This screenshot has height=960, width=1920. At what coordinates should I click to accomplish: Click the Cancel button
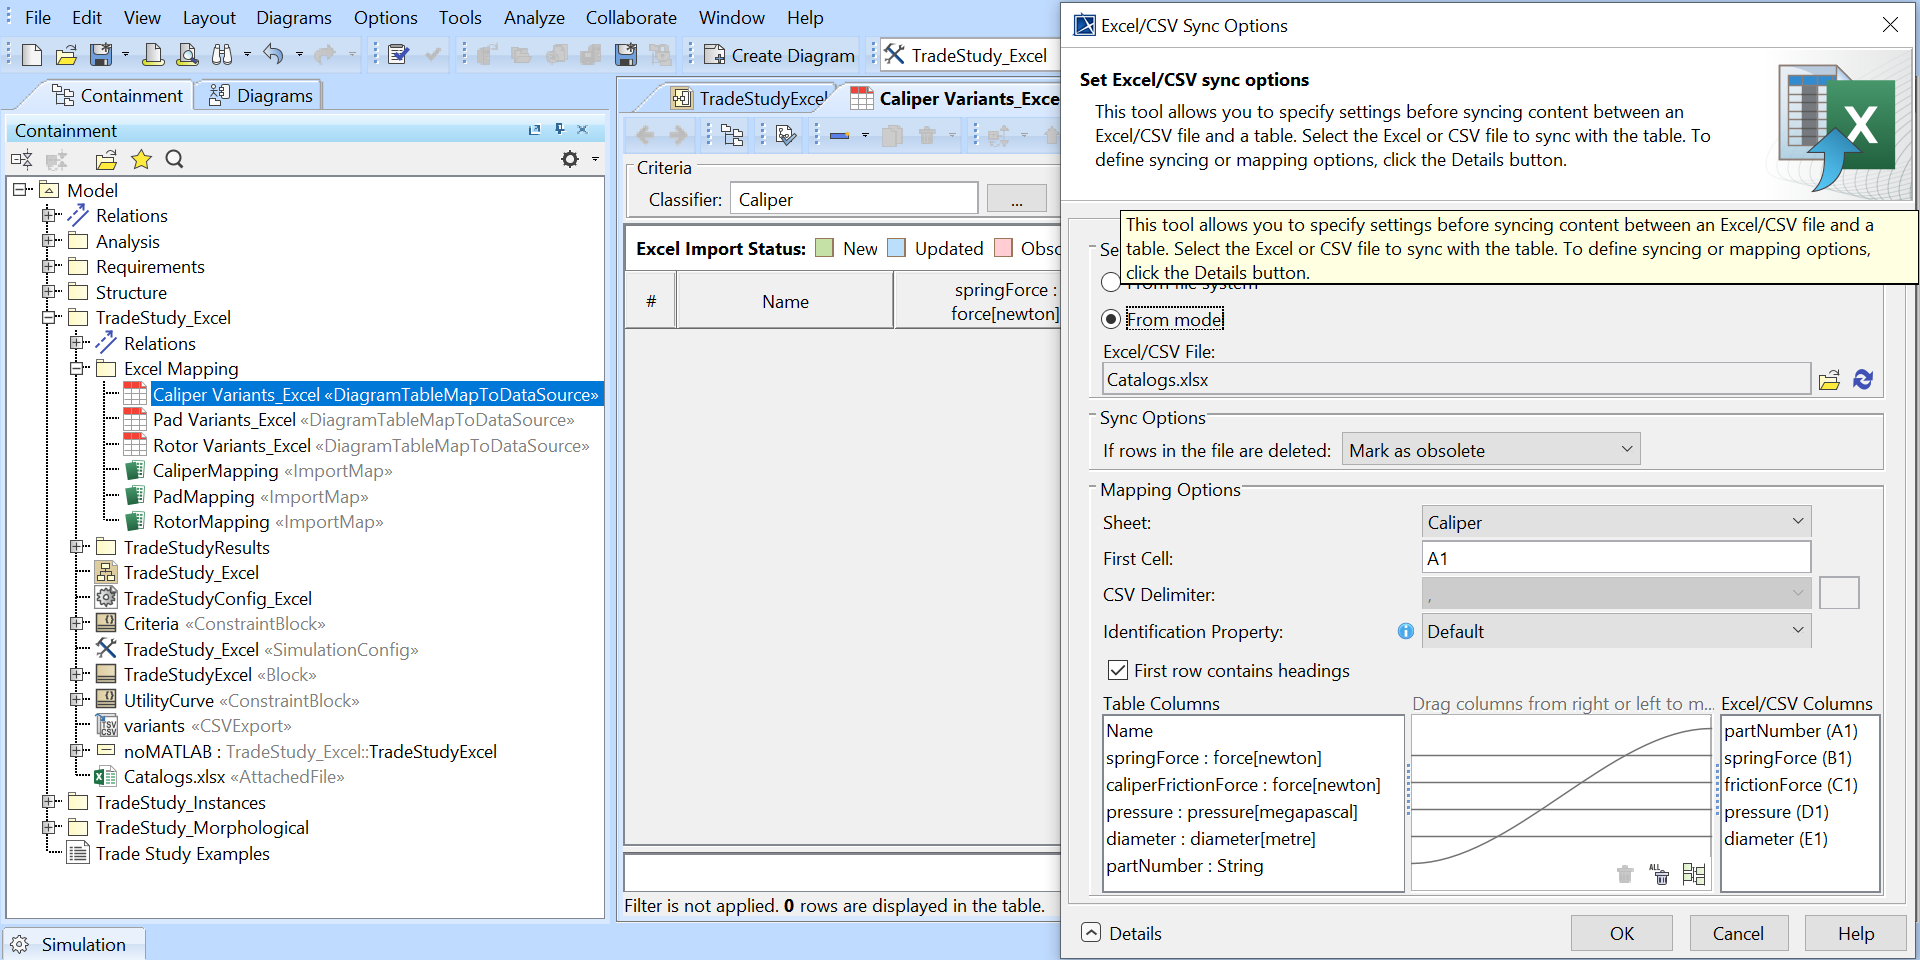[x=1738, y=933]
